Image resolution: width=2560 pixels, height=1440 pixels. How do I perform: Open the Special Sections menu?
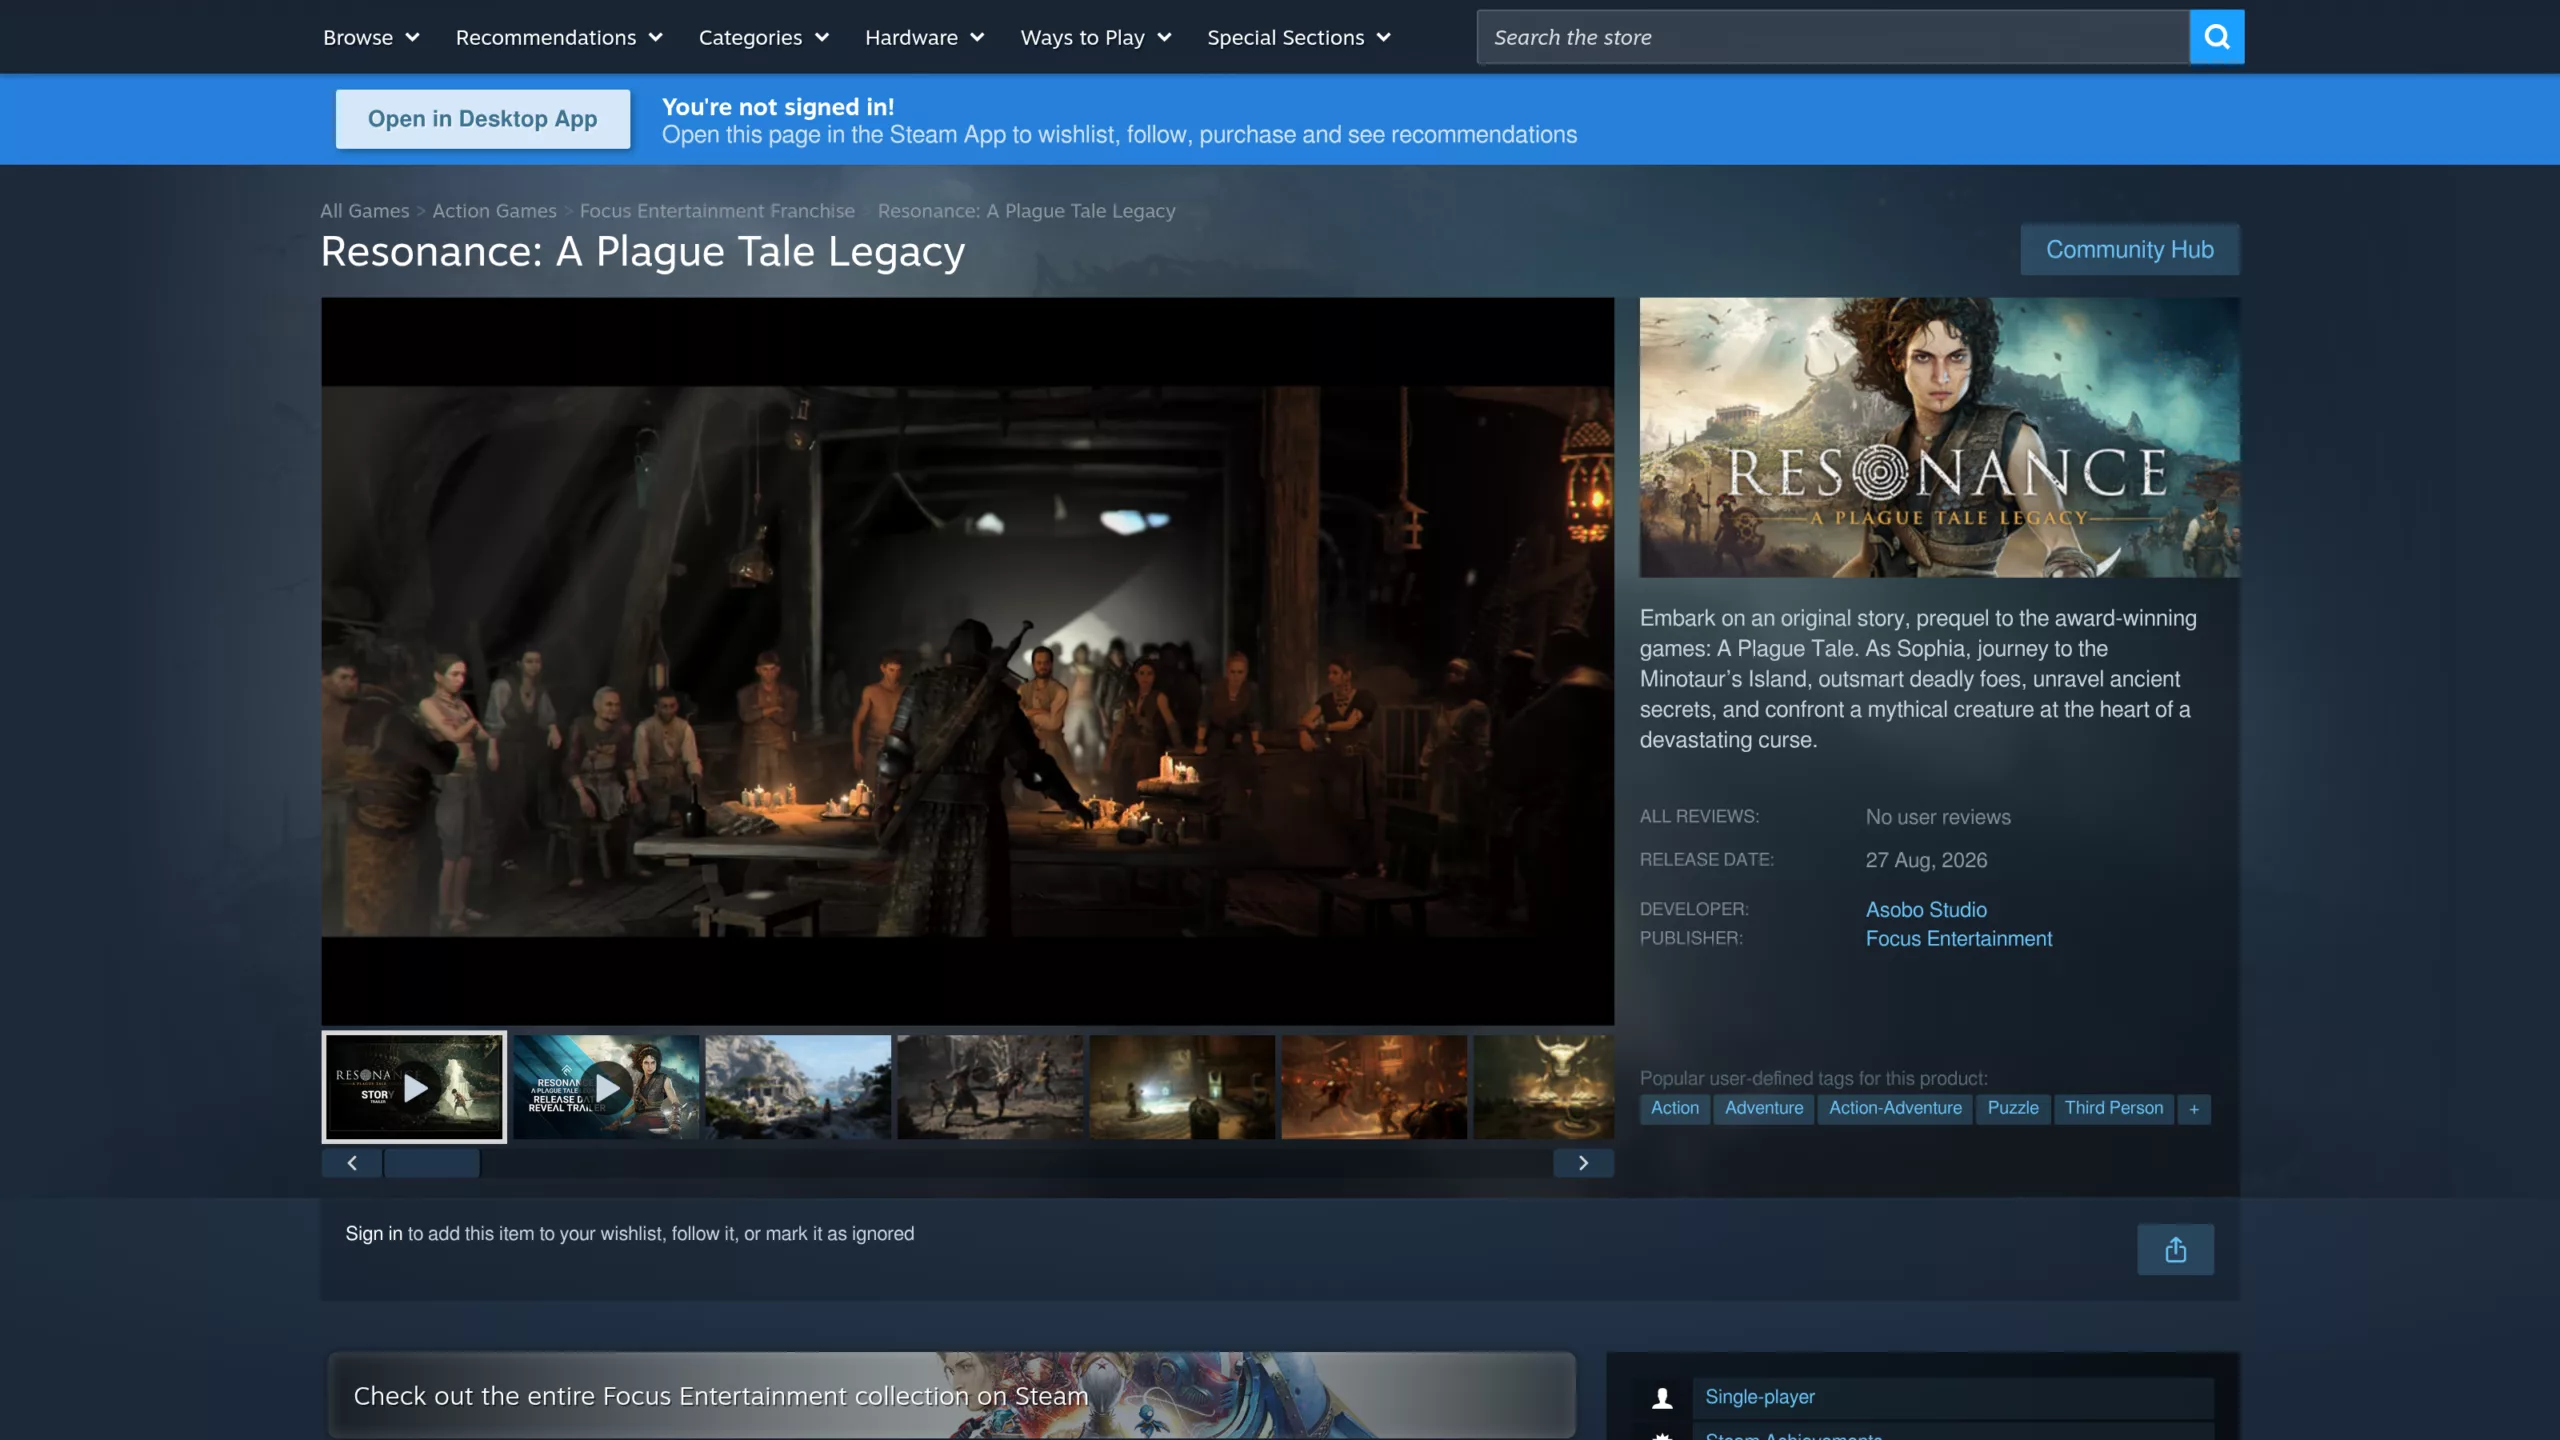[1299, 37]
